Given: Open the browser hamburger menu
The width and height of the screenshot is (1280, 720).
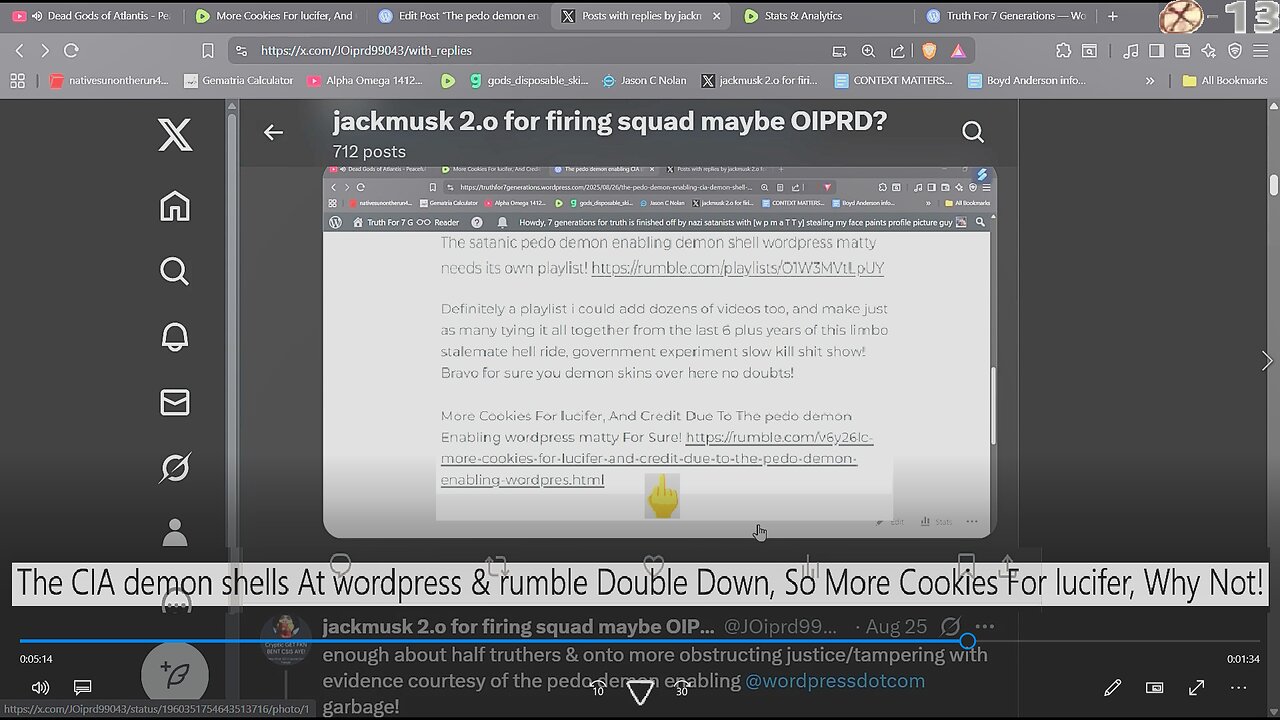Looking at the screenshot, I should coord(1261,51).
